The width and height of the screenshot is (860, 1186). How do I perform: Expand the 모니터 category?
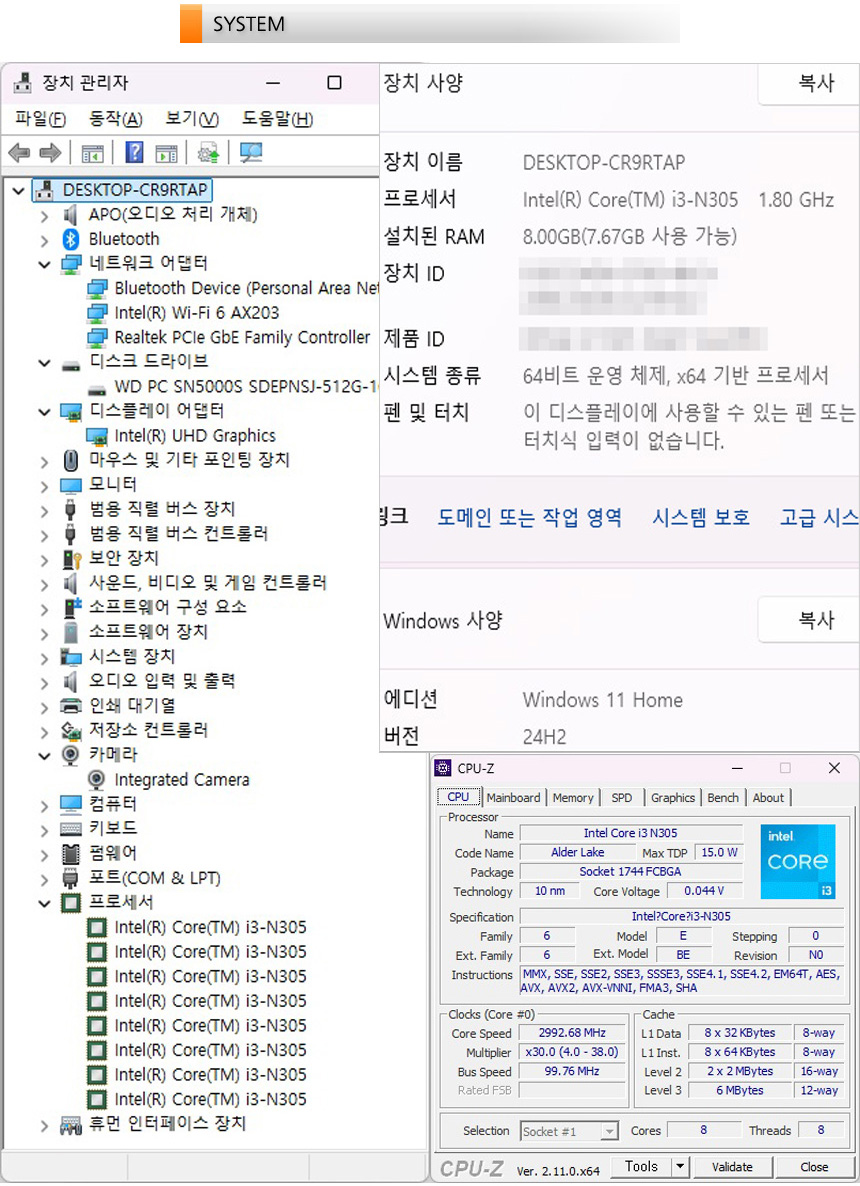pos(44,485)
